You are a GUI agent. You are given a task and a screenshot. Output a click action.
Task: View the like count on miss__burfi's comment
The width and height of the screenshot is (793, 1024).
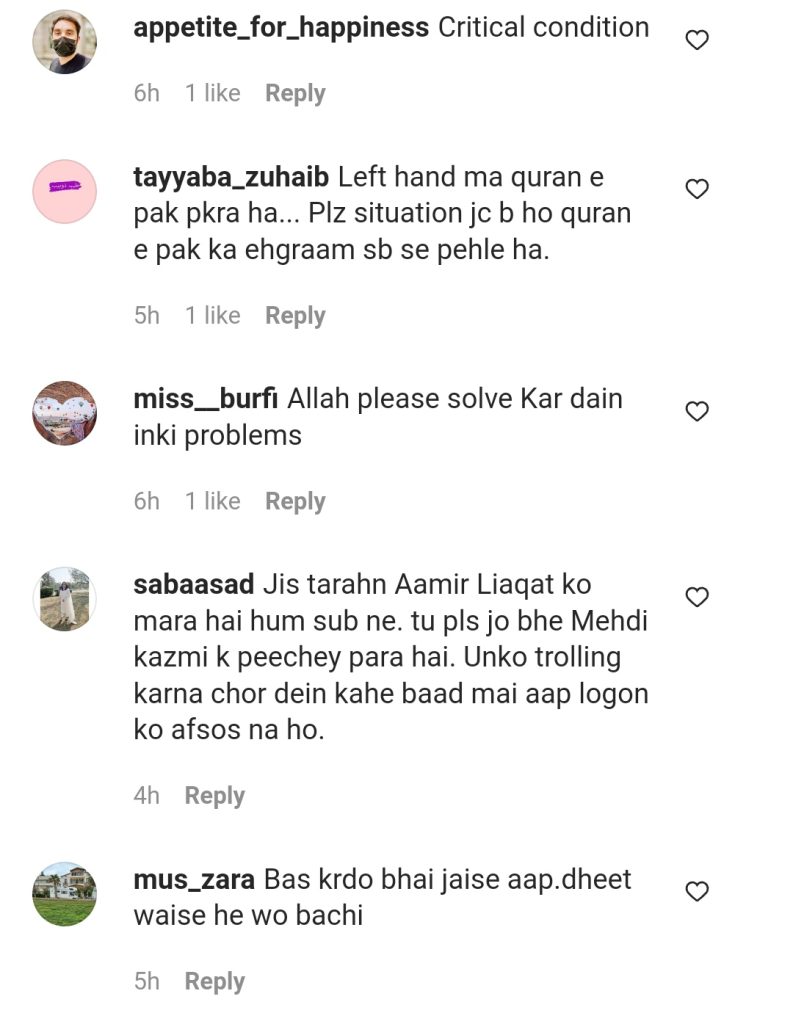(212, 501)
